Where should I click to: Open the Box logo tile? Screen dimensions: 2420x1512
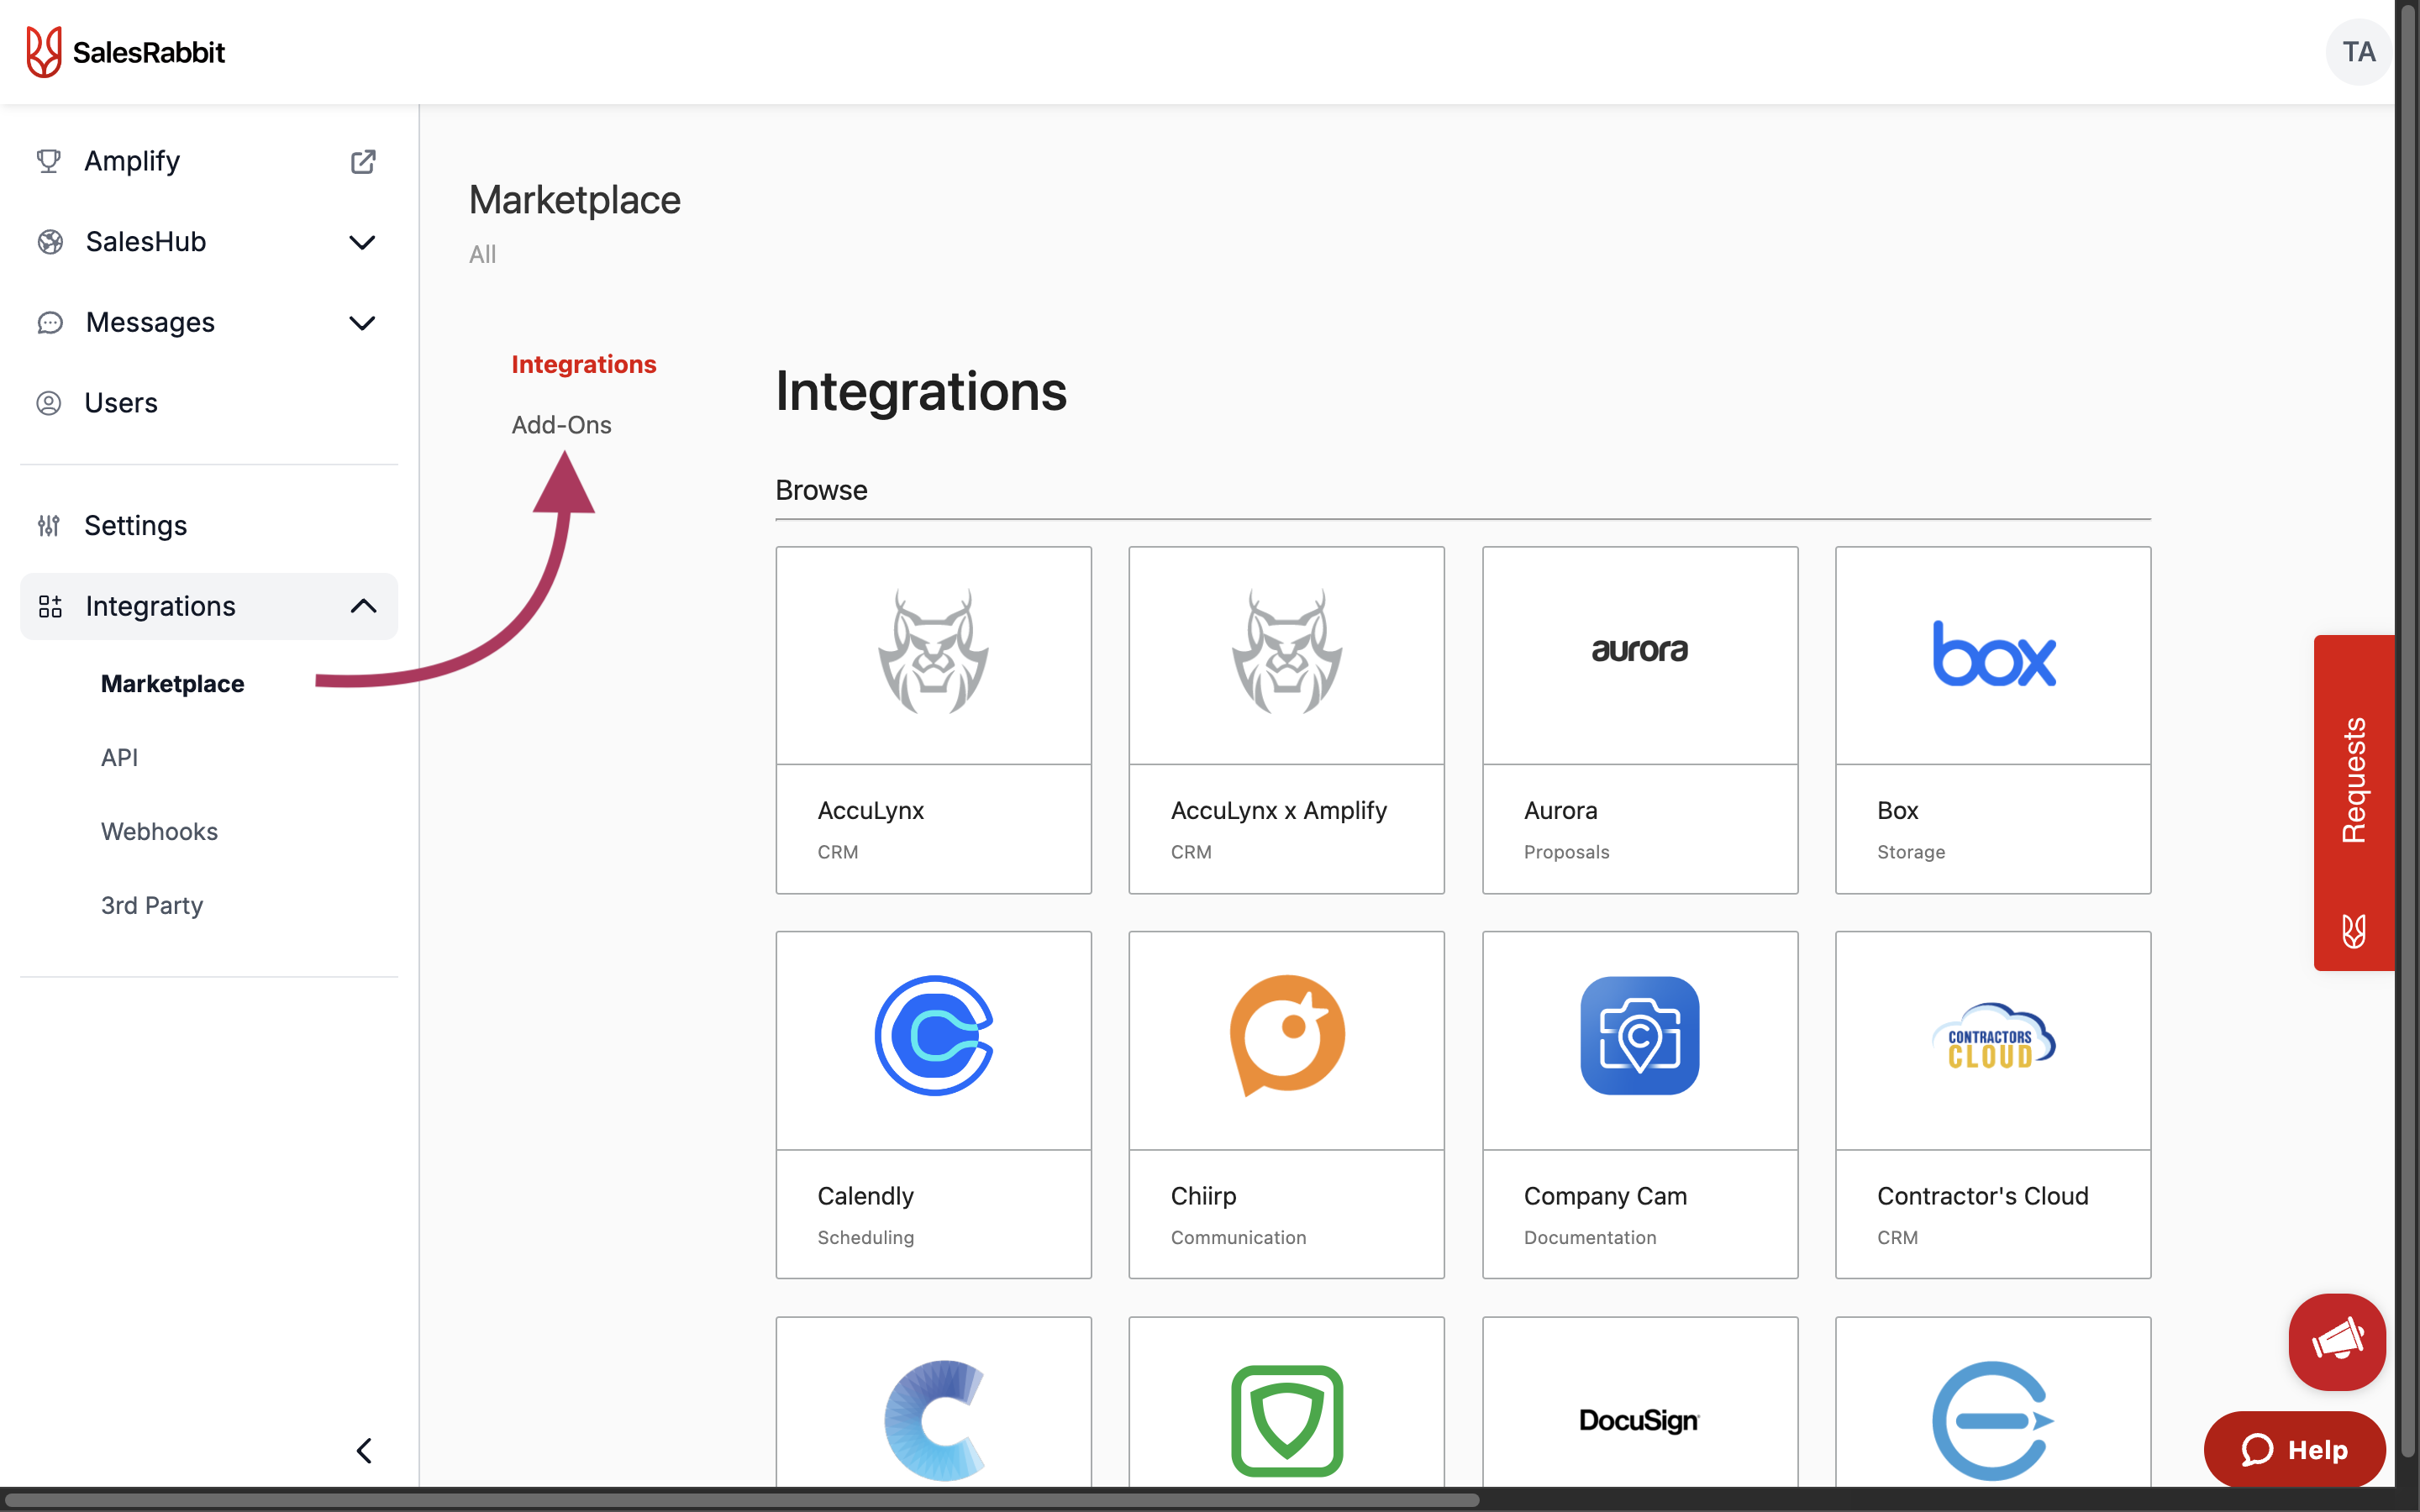1993,654
